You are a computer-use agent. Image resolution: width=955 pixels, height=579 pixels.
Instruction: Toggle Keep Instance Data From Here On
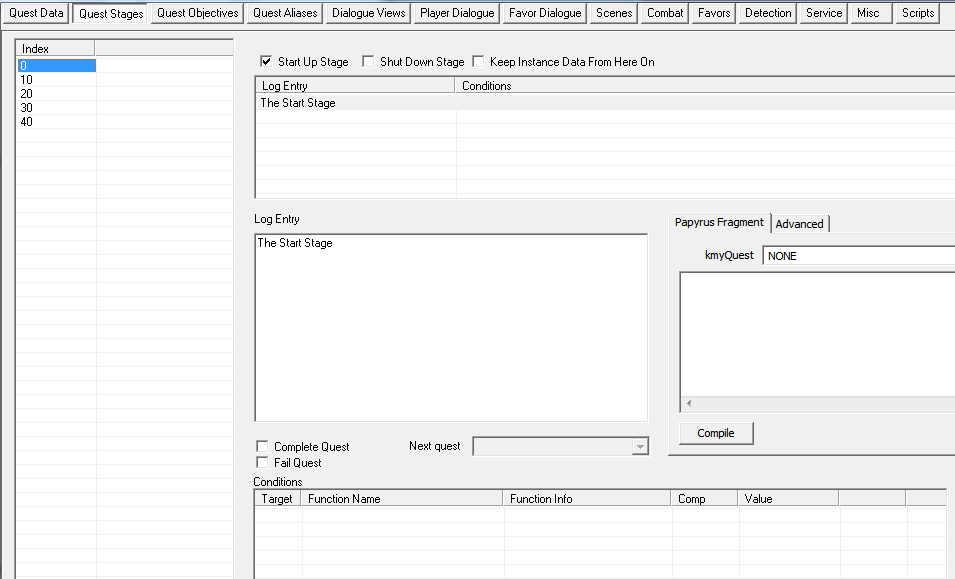pos(478,62)
